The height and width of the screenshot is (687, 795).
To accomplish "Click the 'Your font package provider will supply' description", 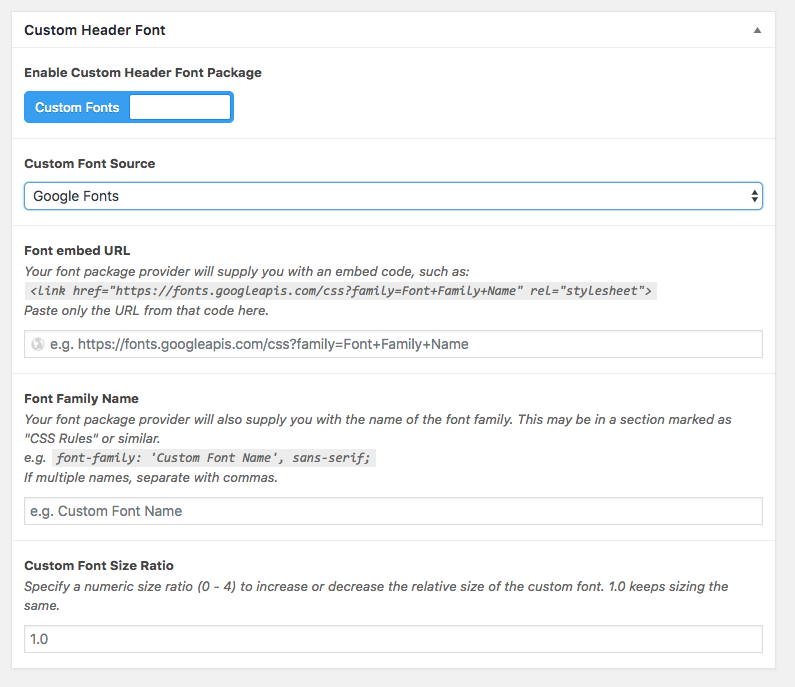I will click(x=247, y=272).
